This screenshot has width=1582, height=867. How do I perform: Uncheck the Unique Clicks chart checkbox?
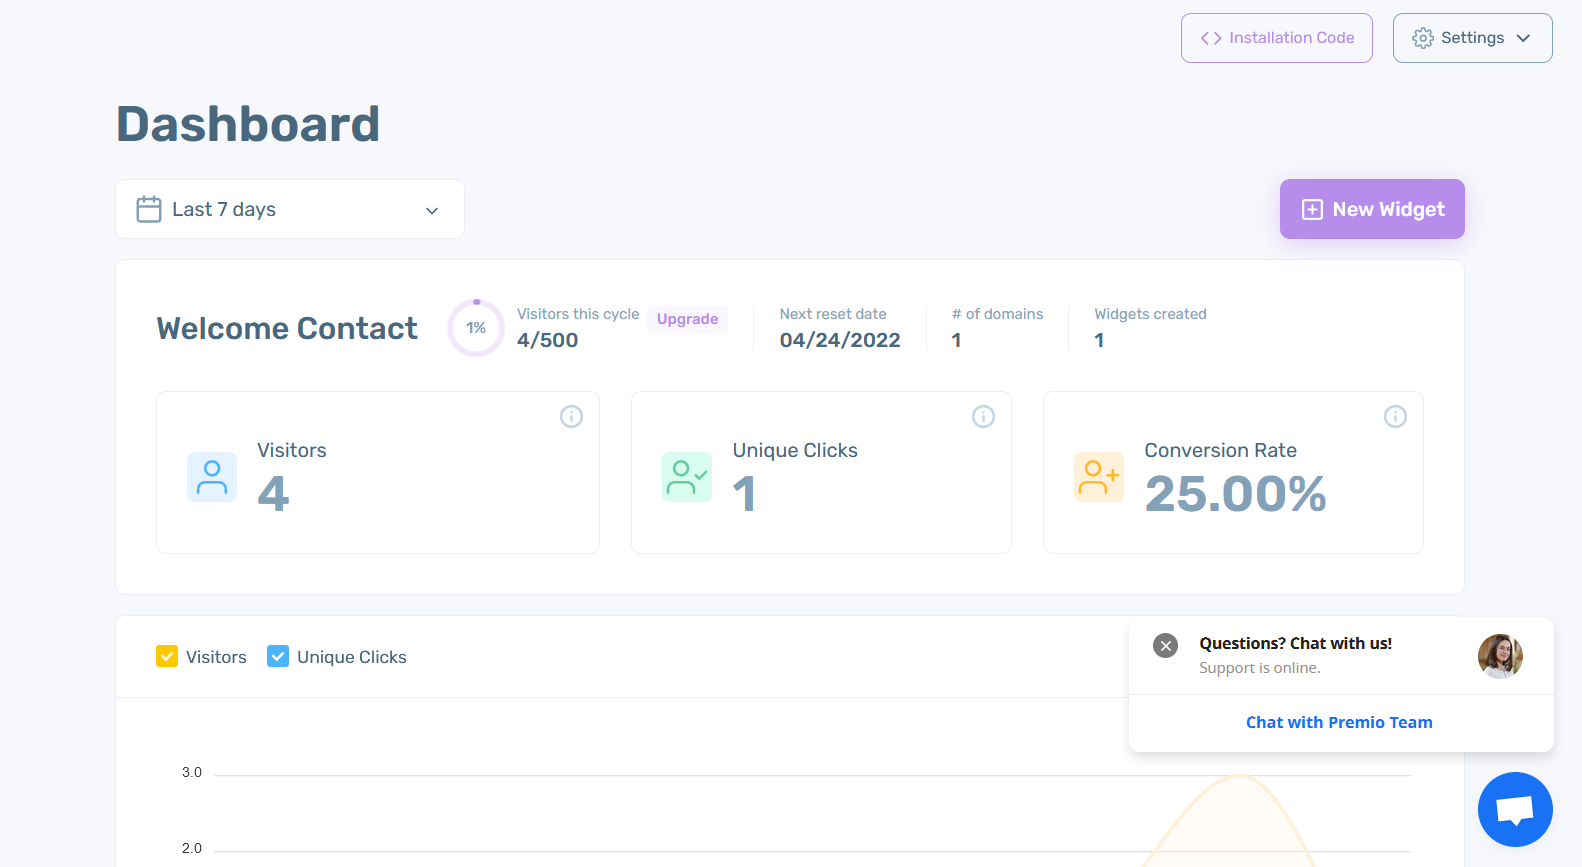[x=278, y=656]
